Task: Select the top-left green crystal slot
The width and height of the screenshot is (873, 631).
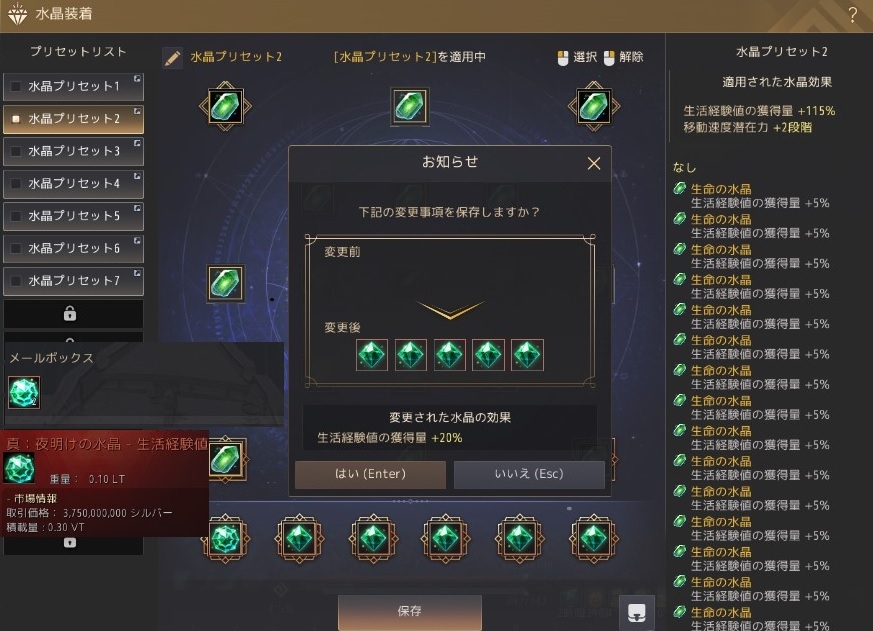Action: pyautogui.click(x=225, y=106)
